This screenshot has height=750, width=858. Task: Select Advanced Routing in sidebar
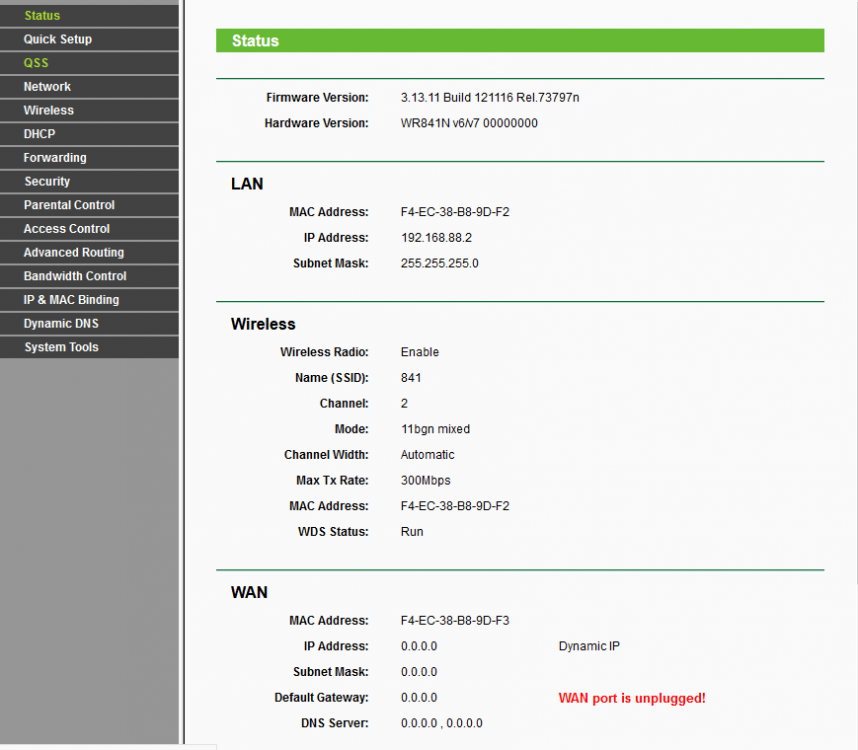pyautogui.click(x=74, y=253)
